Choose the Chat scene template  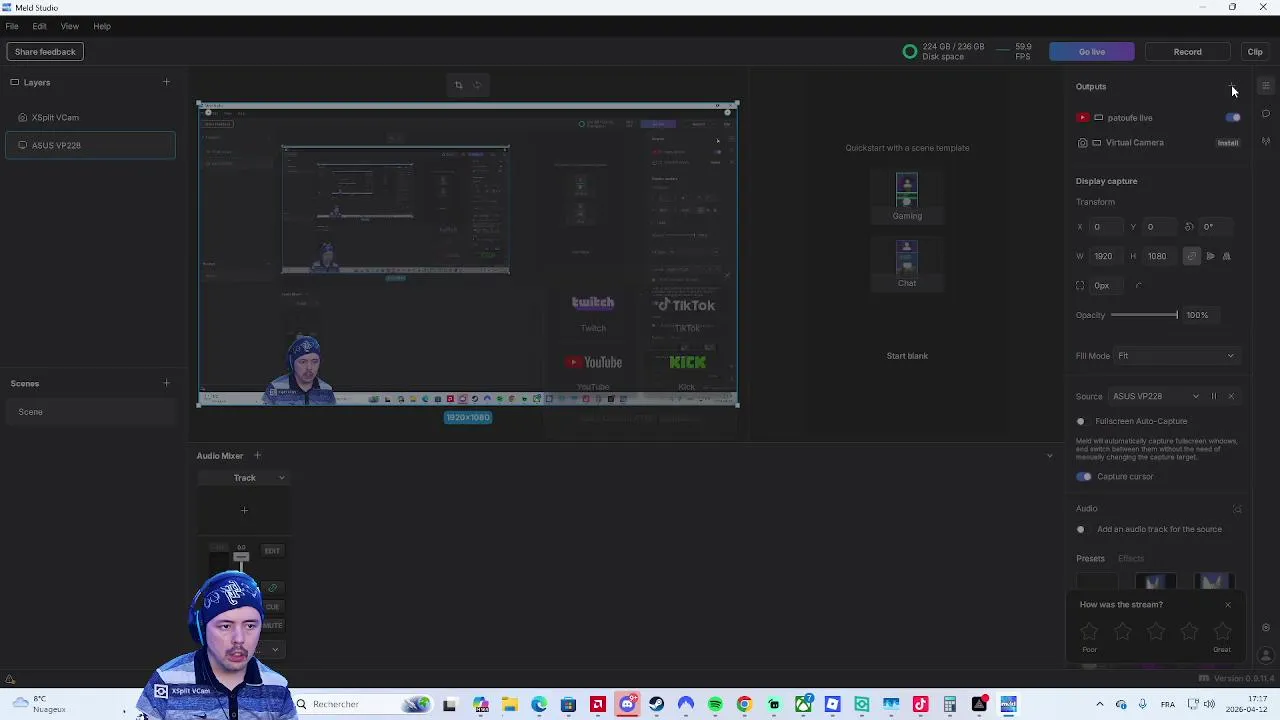pyautogui.click(x=907, y=264)
